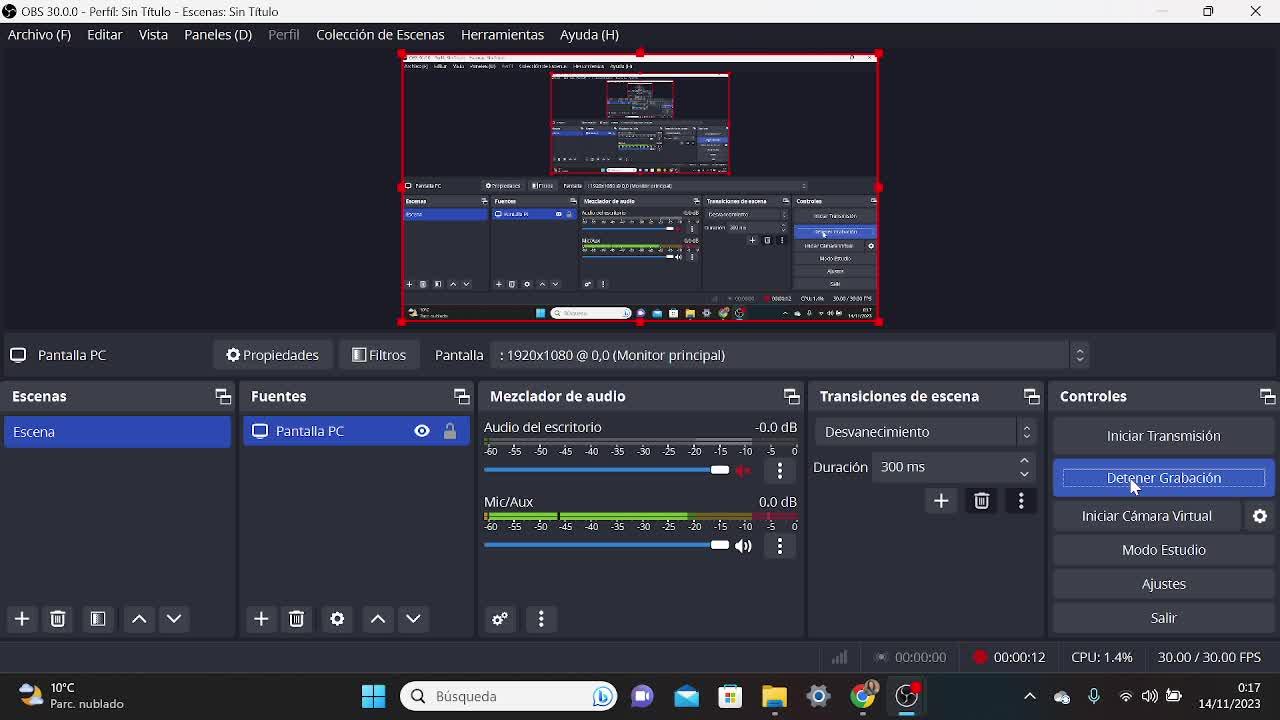1280x720 pixels.
Task: Open advanced audio properties gears icon
Action: (x=500, y=619)
